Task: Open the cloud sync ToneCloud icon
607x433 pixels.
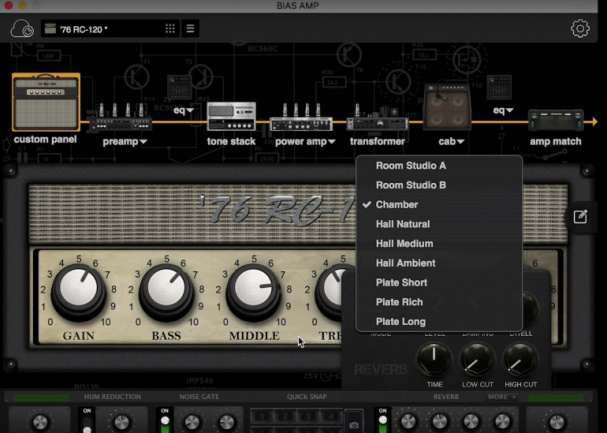Action: [x=22, y=29]
